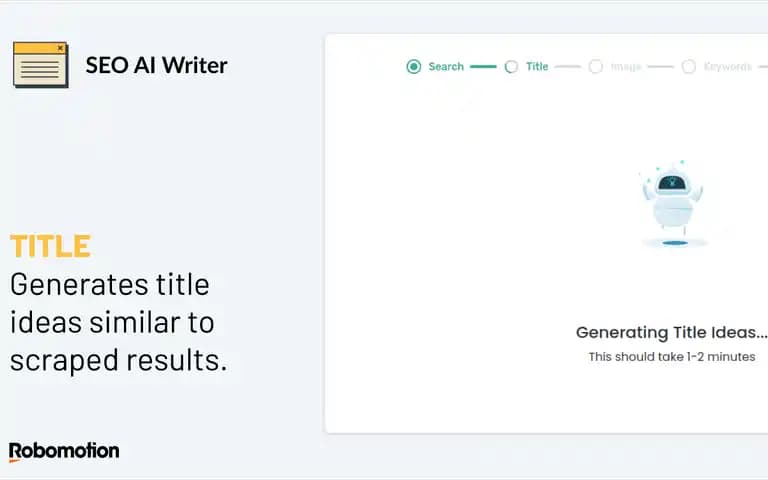768x480 pixels.
Task: Open the faded Keywords step label
Action: 727,67
